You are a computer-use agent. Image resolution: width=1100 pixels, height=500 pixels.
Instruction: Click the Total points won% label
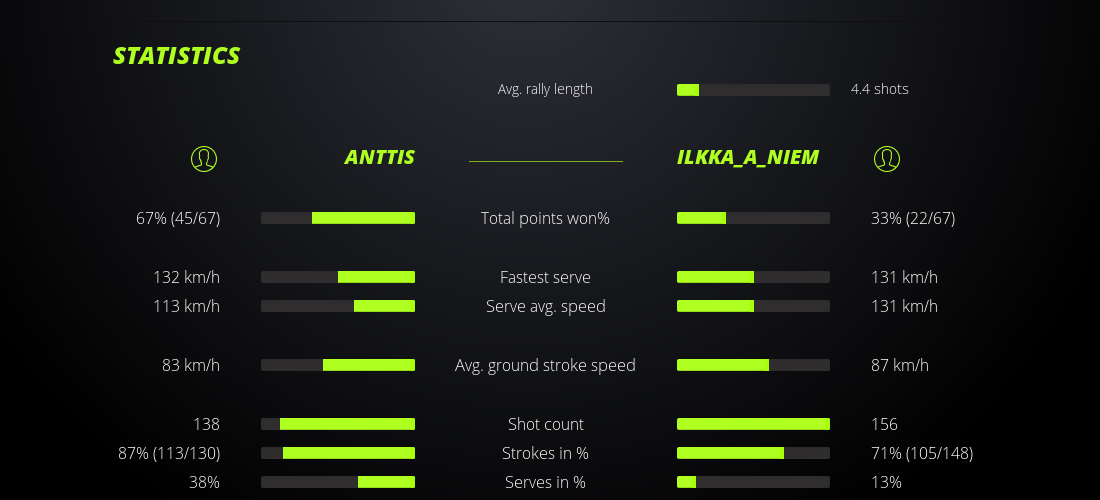tap(545, 218)
